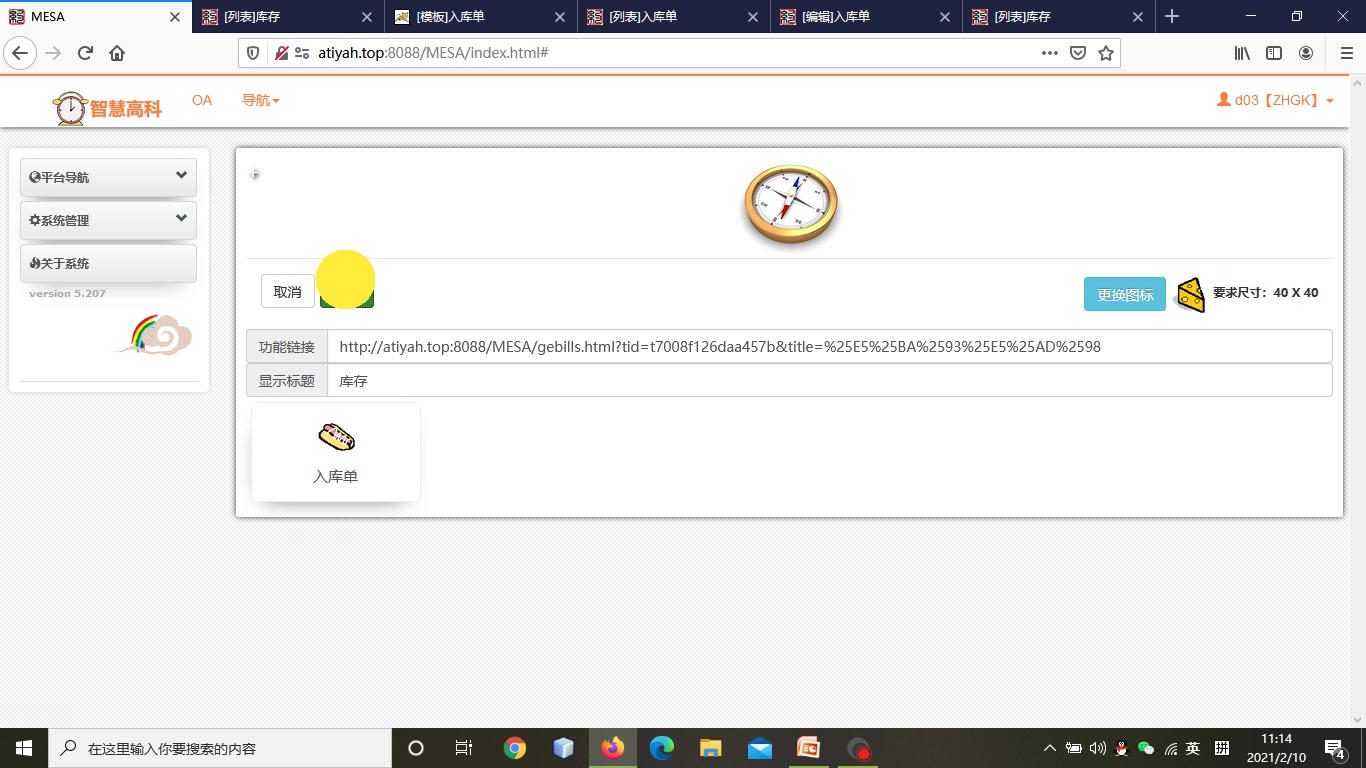Go back using Firefox back arrow

[20, 53]
